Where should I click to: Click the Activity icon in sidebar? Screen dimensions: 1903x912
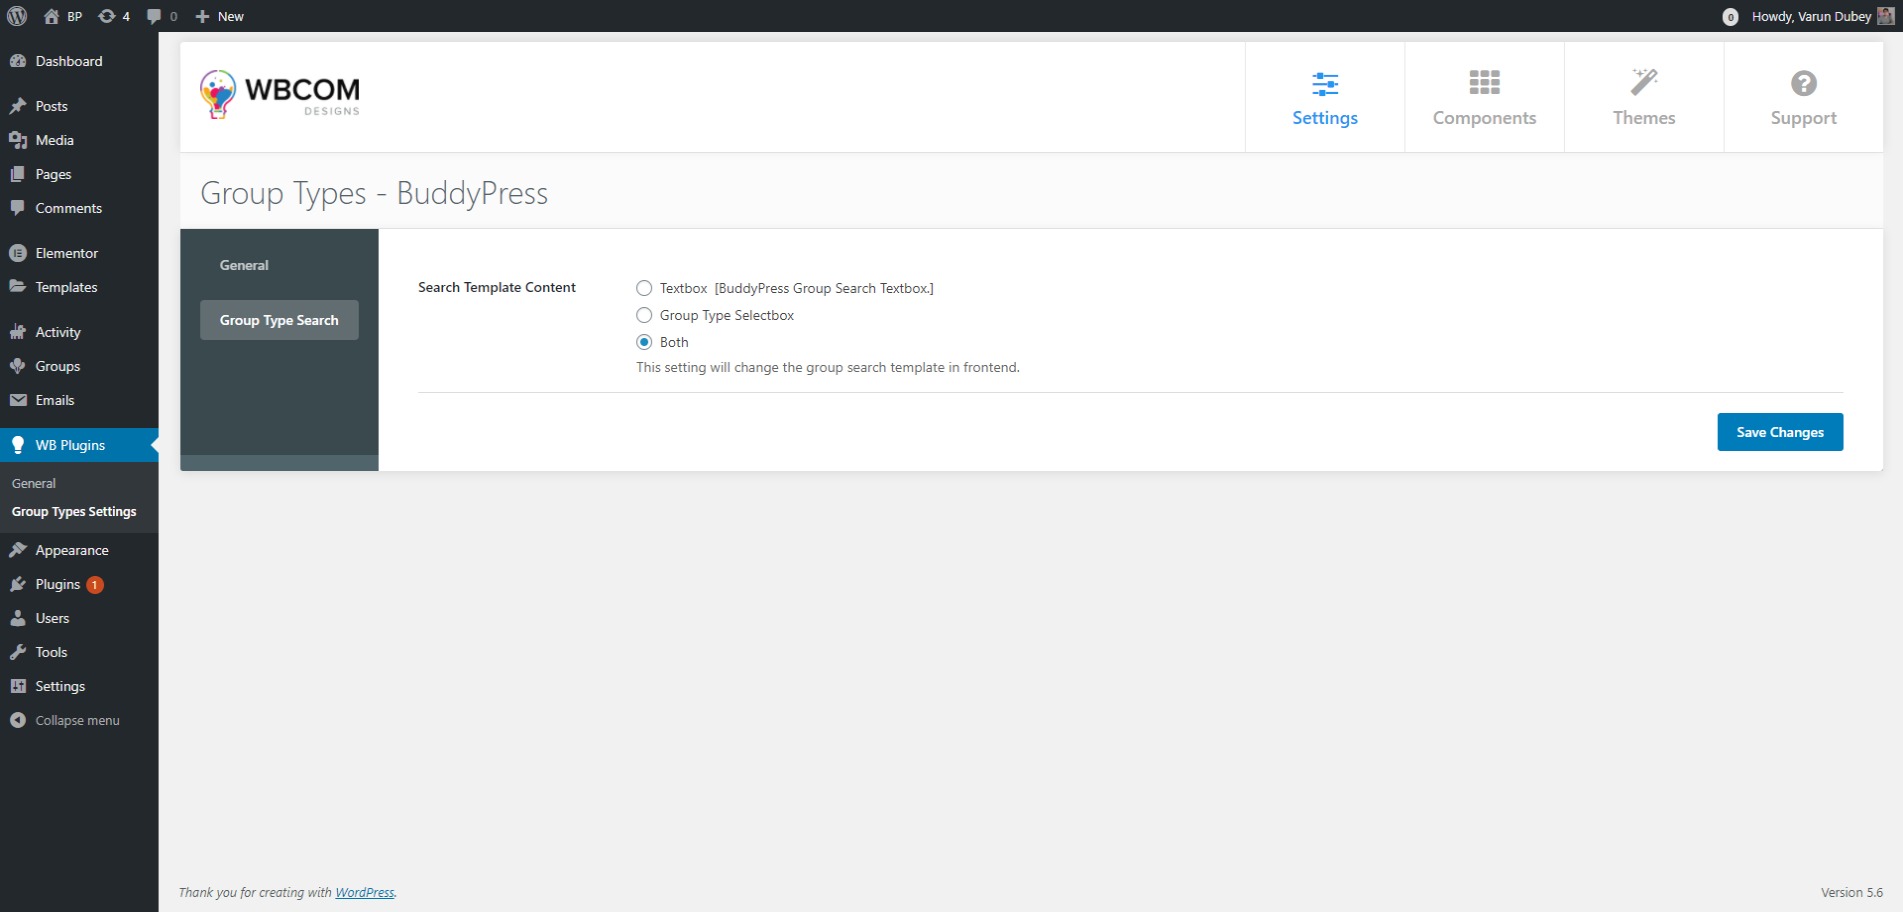tap(18, 332)
